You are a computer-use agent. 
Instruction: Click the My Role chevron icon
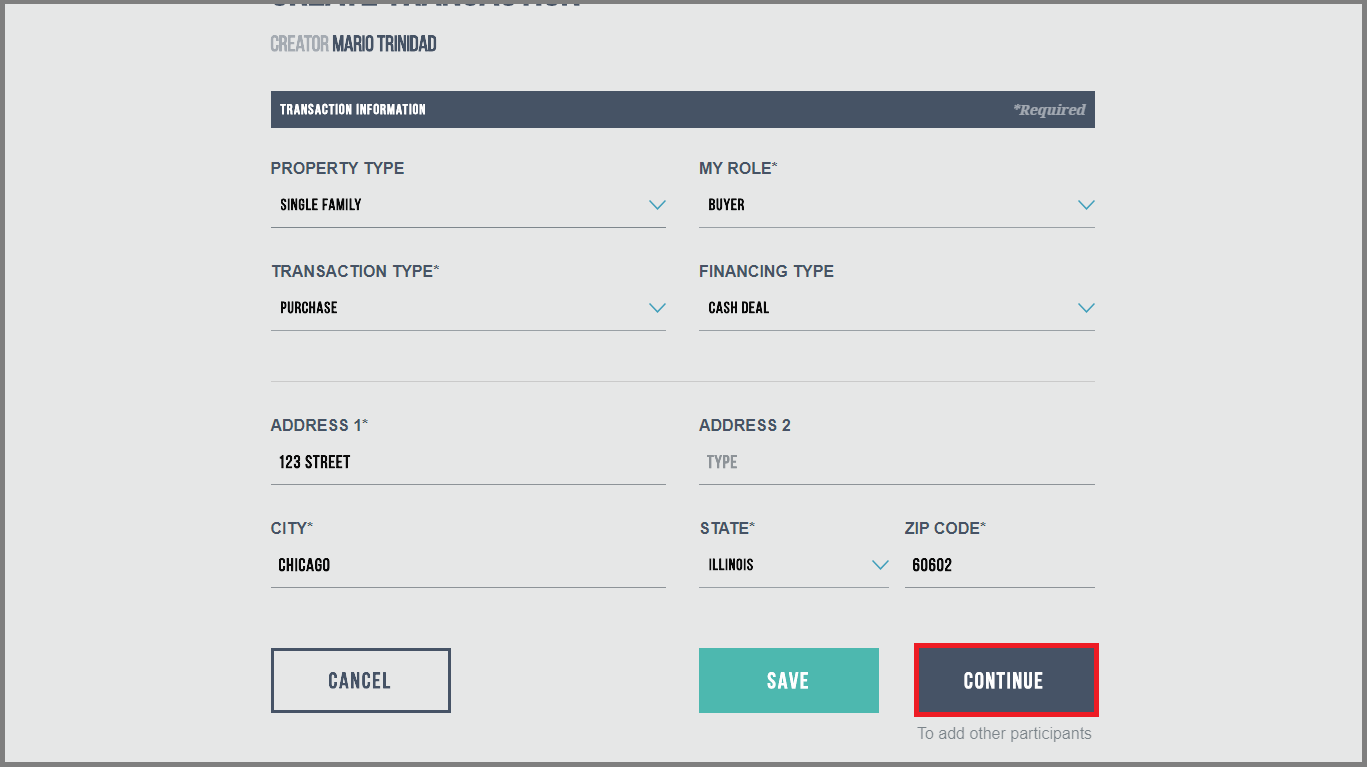coord(1086,205)
